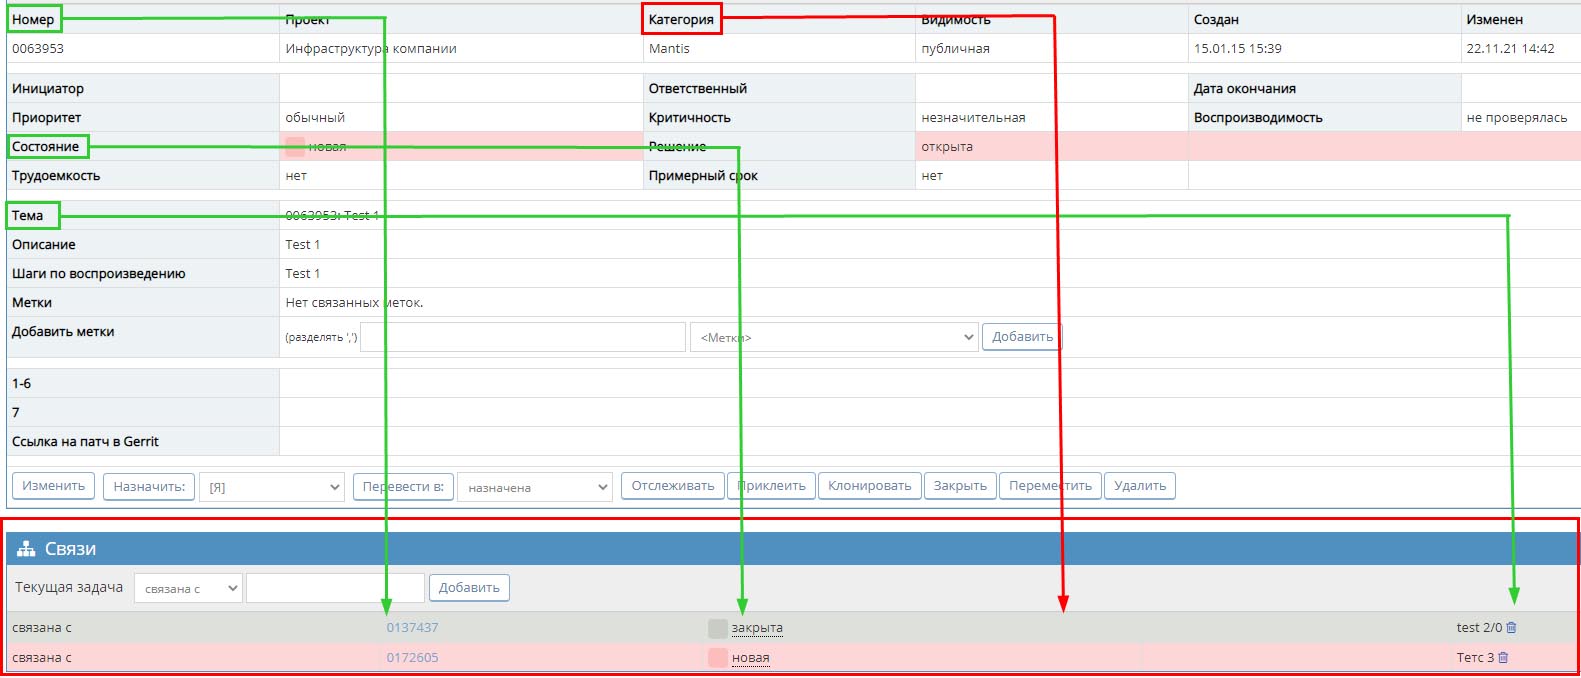This screenshot has width=1581, height=678.
Task: Click the Назначить: button
Action: (x=149, y=486)
